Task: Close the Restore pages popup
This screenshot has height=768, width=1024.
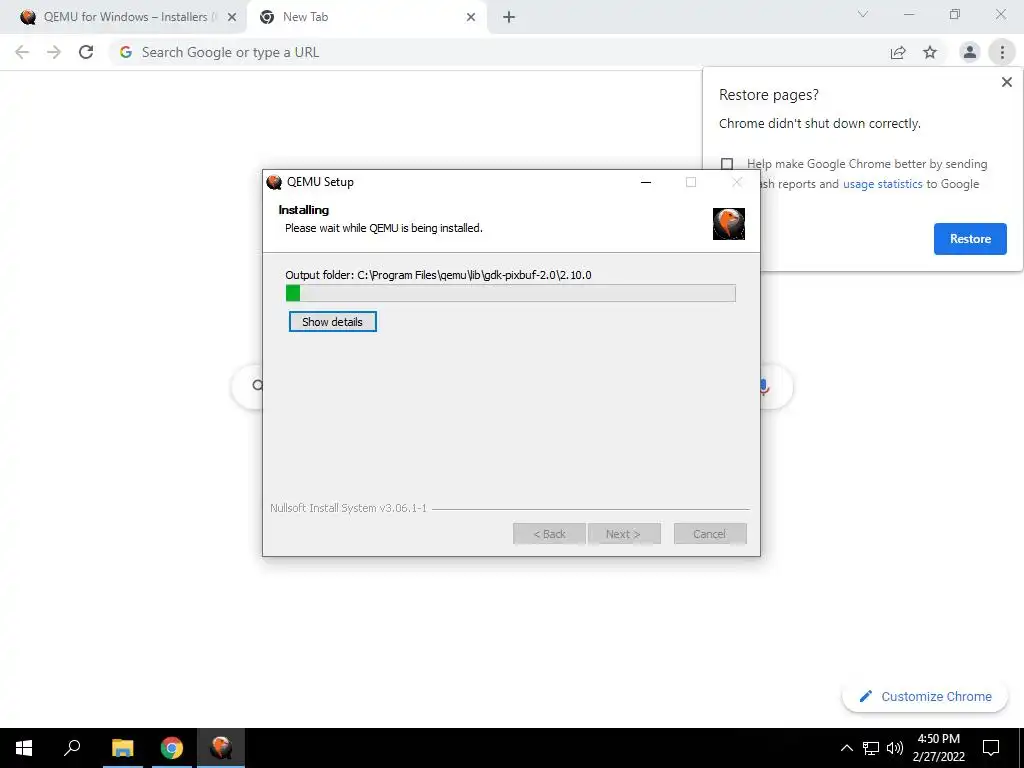Action: coord(1006,82)
